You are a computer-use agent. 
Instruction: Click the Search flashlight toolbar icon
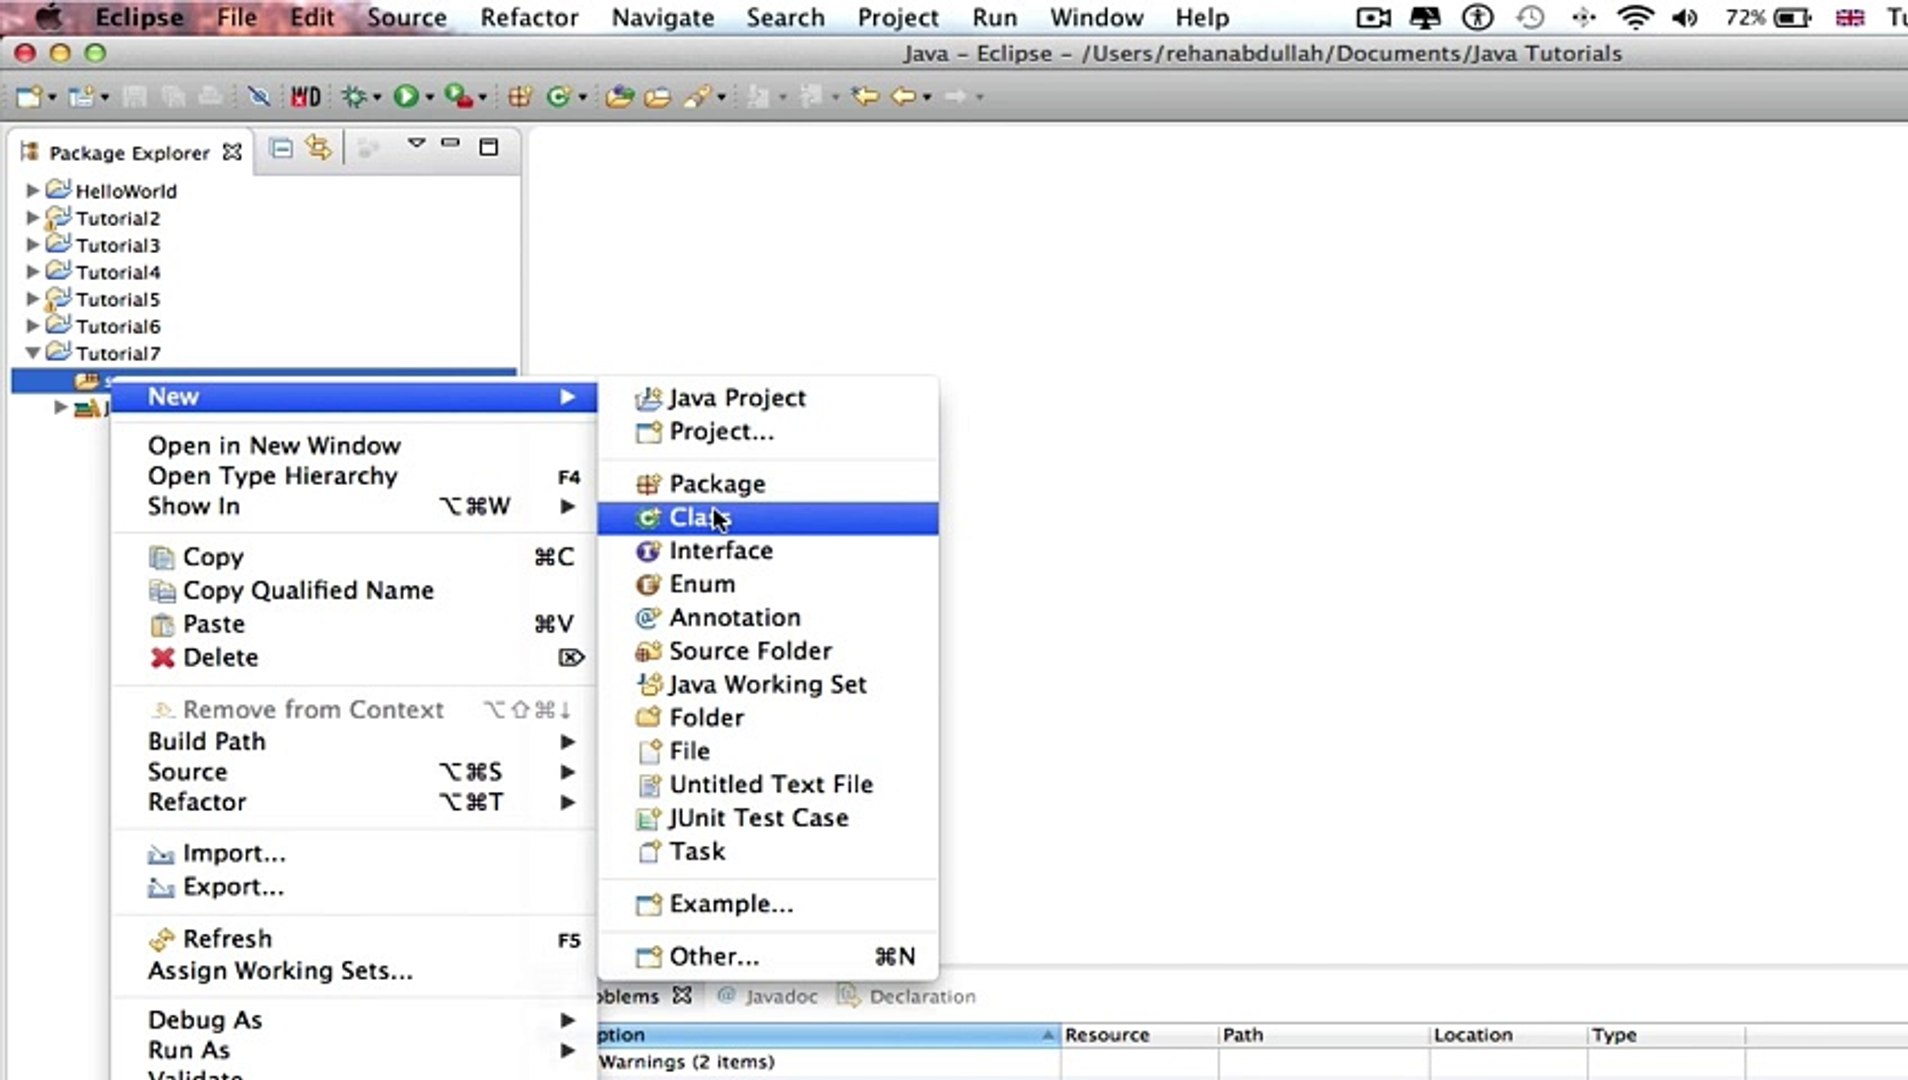pyautogui.click(x=698, y=97)
